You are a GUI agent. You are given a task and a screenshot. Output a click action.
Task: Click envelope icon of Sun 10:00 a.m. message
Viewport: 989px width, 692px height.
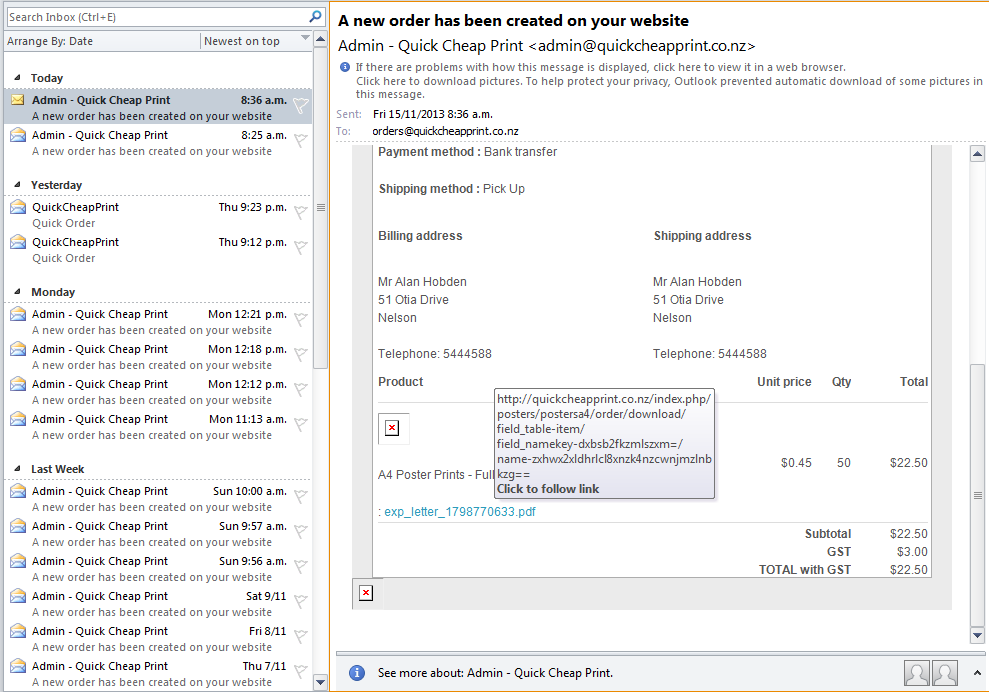click(18, 490)
